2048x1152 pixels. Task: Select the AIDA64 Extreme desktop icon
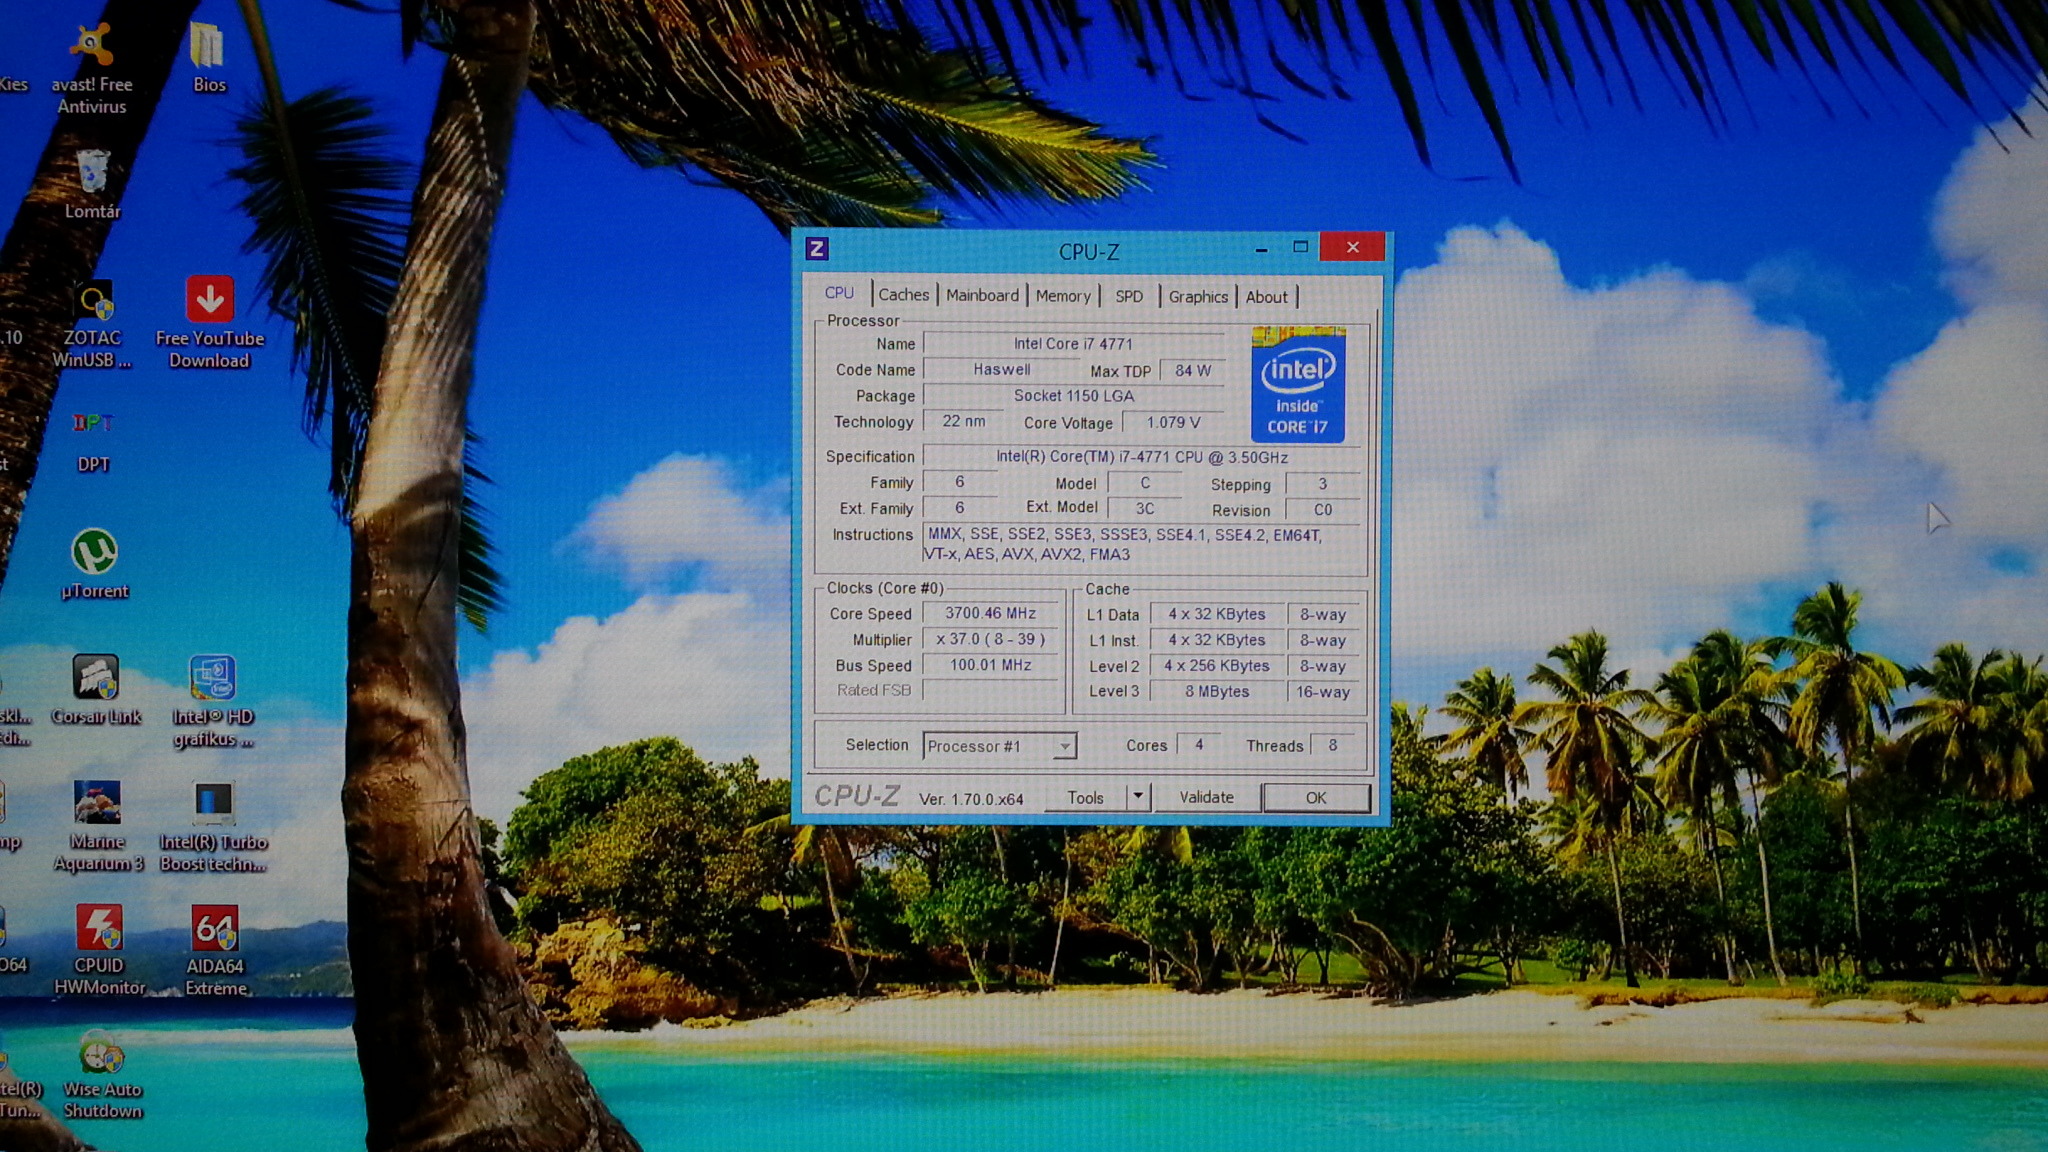215,950
